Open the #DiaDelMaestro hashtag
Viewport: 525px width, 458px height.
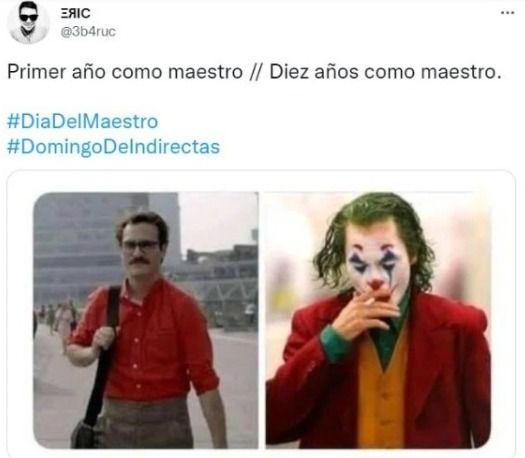pos(82,121)
